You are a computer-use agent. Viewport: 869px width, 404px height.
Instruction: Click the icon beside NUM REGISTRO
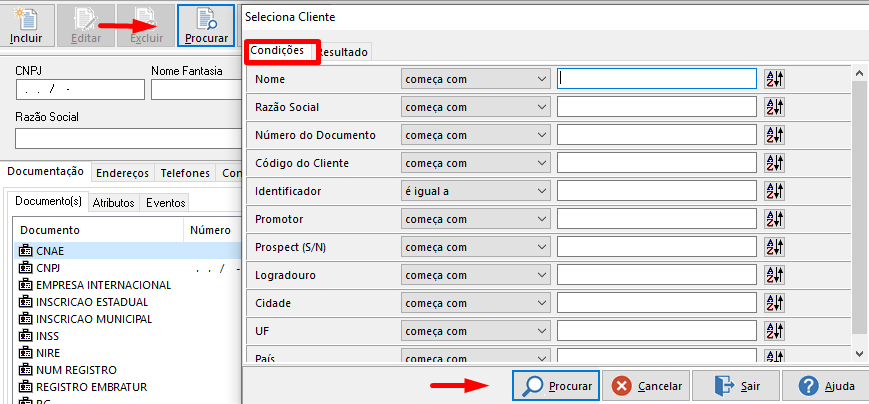25,370
